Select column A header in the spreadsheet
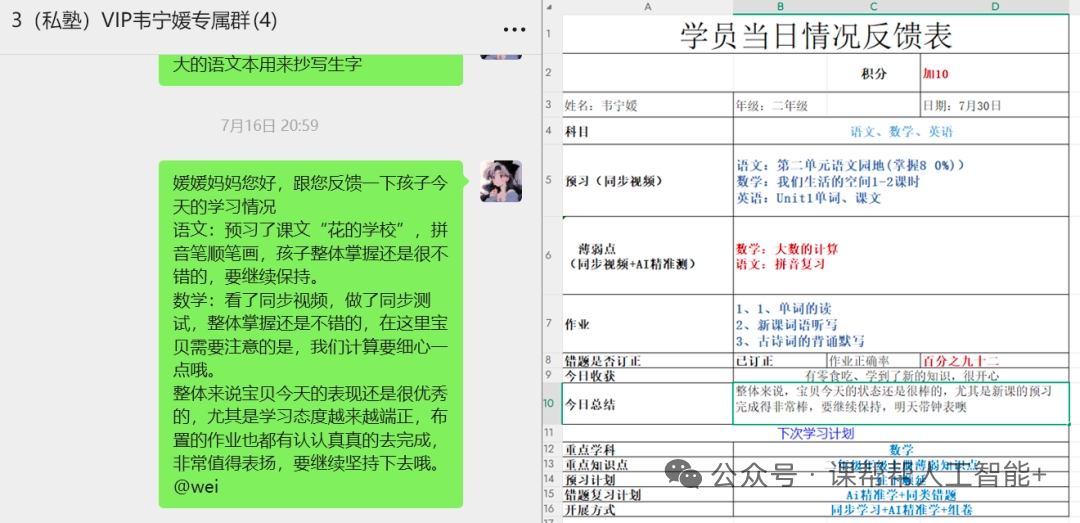The image size is (1080, 523). click(647, 7)
